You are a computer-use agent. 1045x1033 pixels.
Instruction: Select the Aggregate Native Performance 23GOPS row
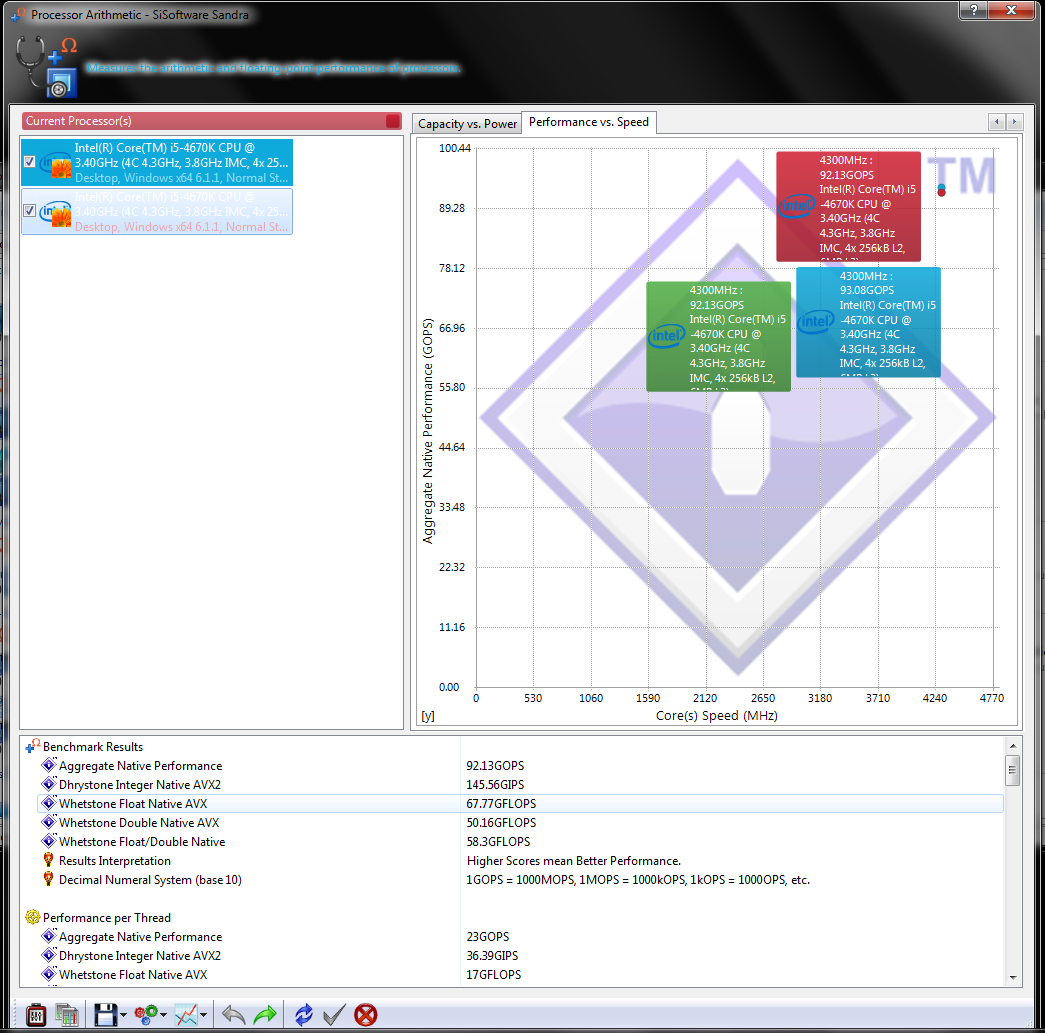[x=520, y=936]
